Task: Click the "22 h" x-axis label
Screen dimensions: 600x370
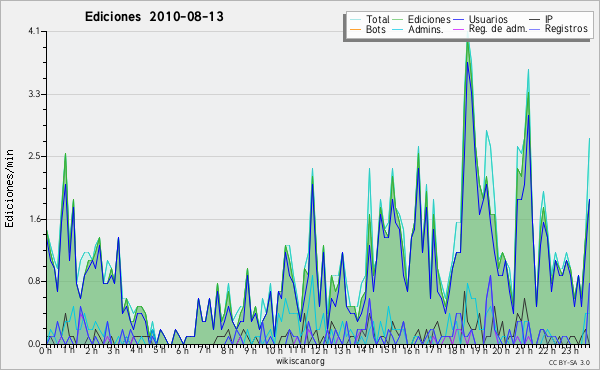Action: 547,351
